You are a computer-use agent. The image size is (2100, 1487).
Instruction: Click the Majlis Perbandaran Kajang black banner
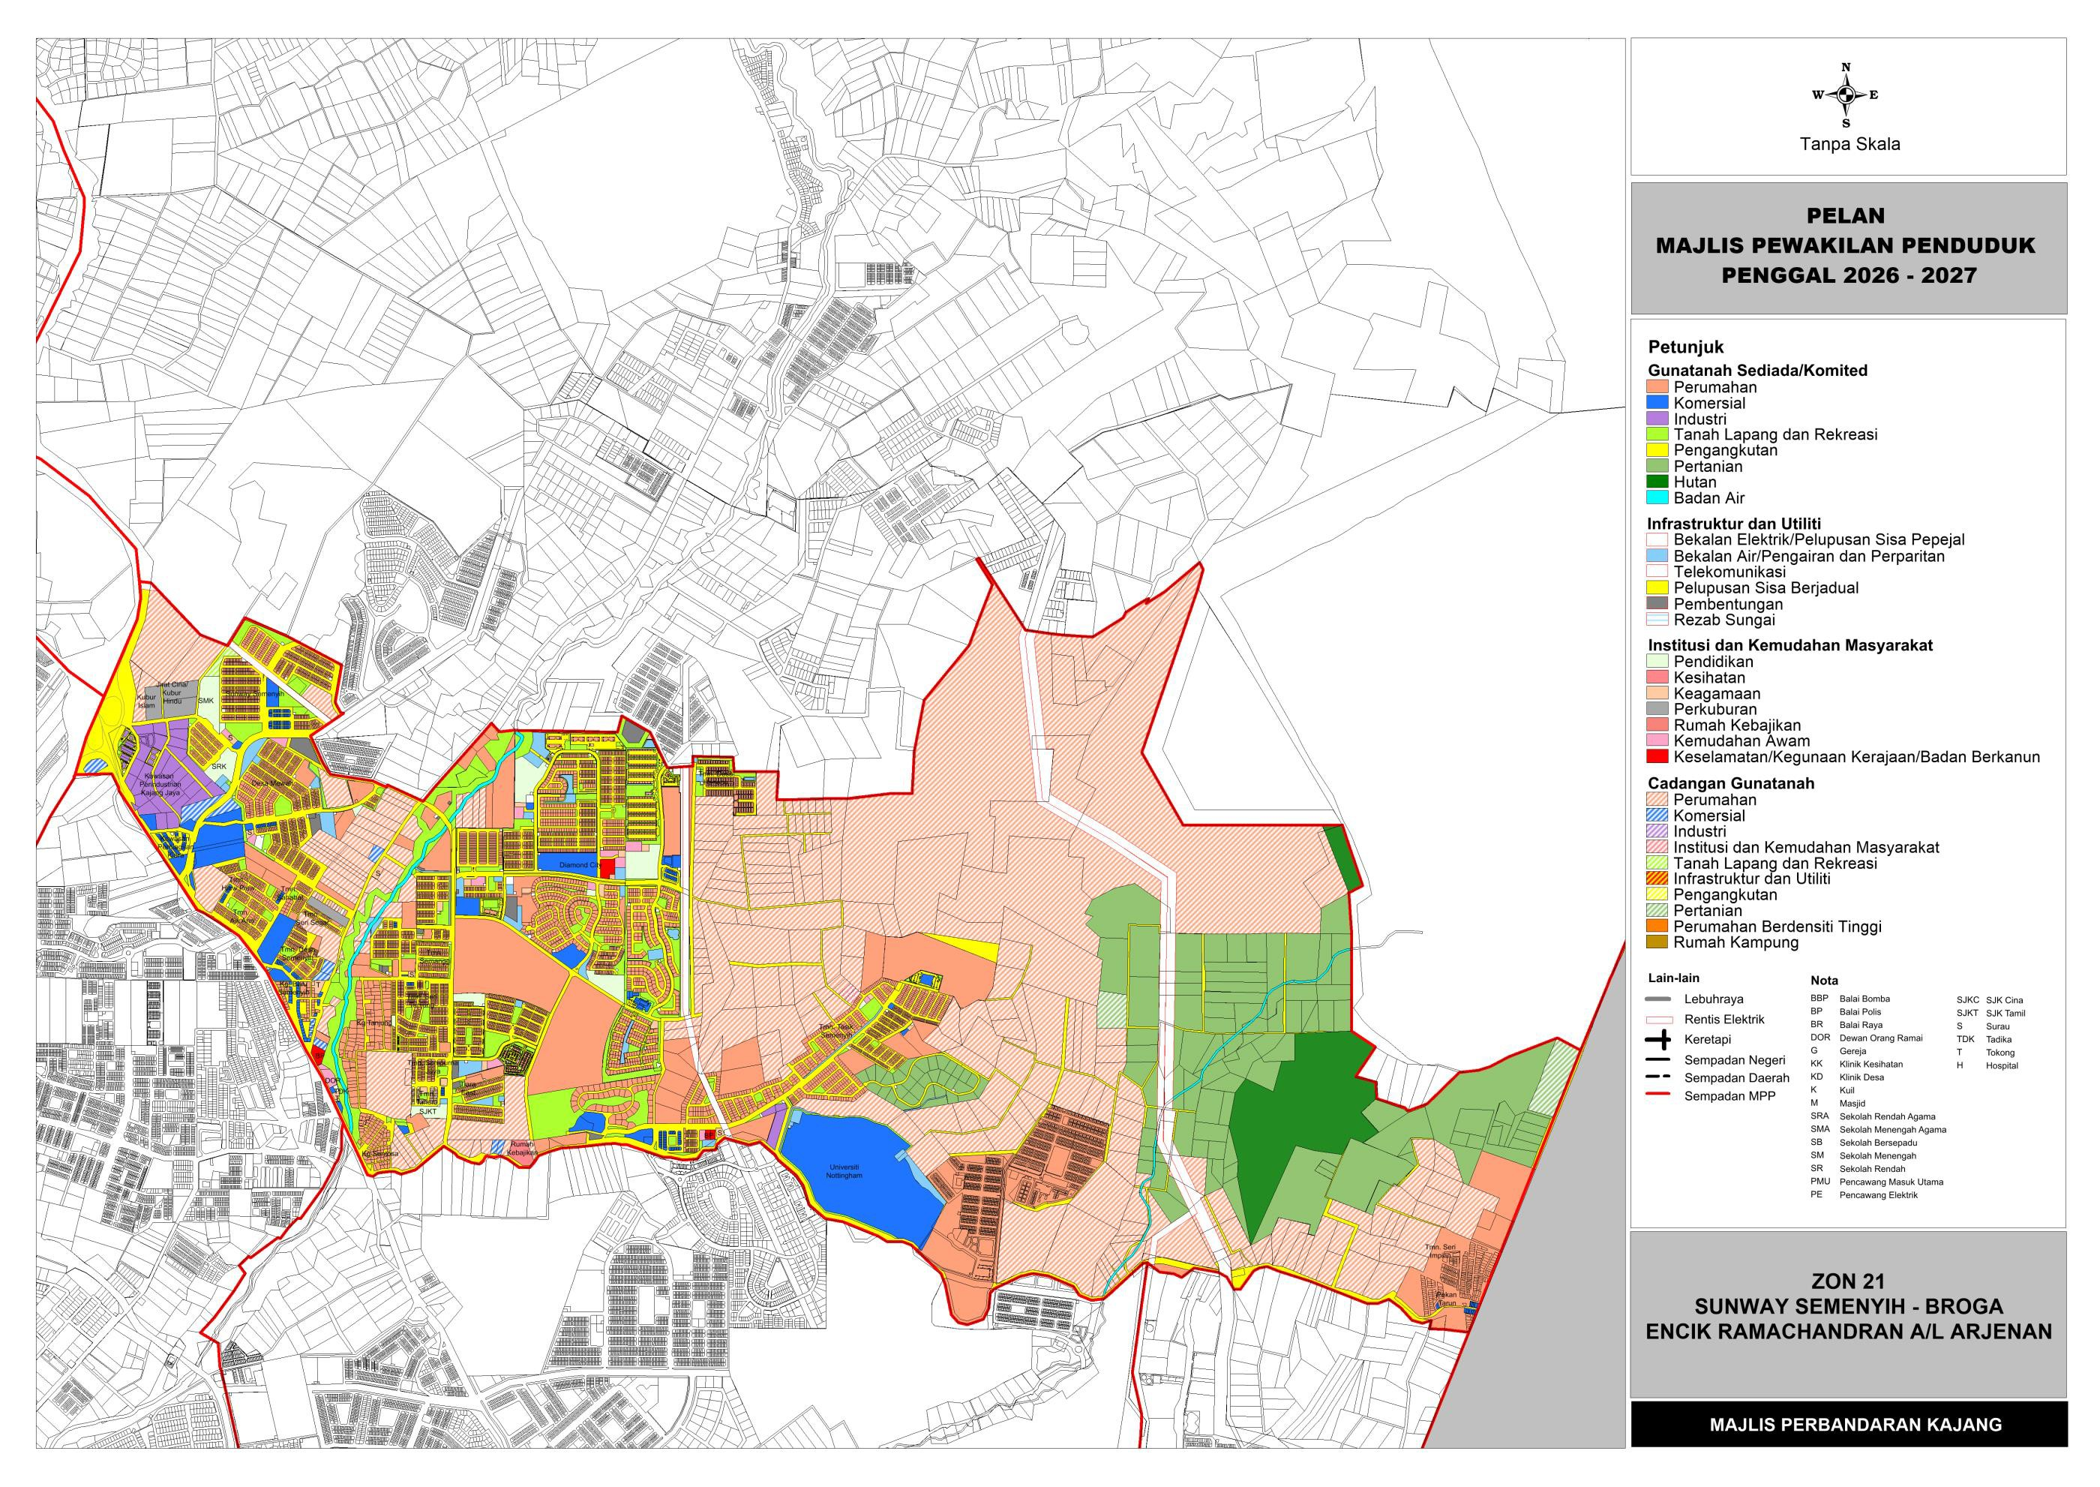click(1848, 1424)
